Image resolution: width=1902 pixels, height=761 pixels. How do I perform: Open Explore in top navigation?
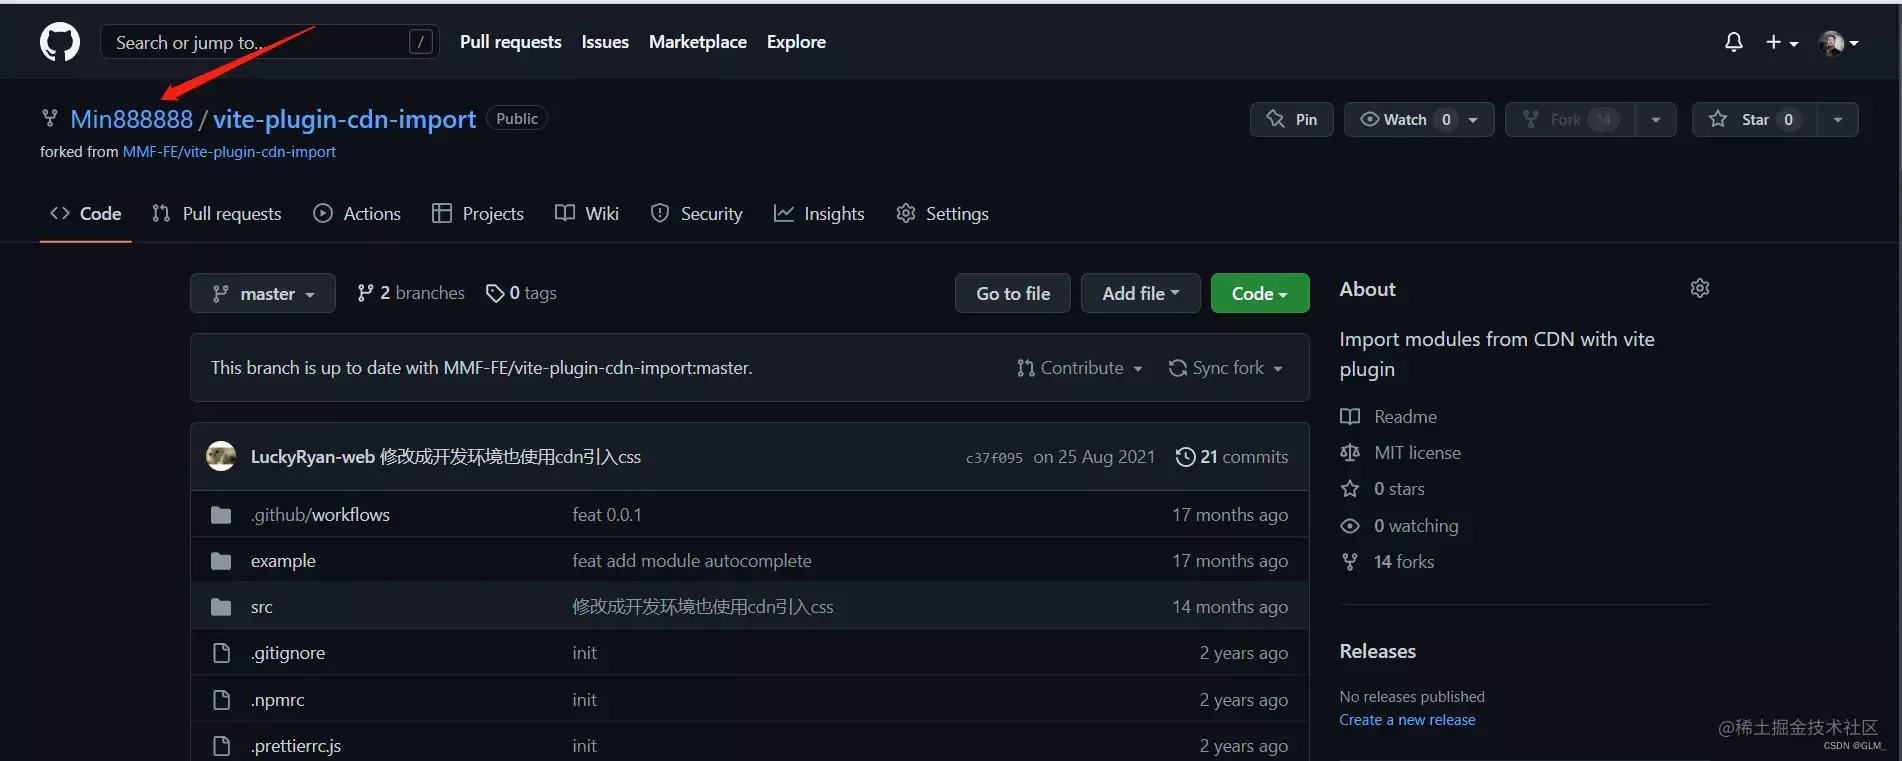point(796,42)
